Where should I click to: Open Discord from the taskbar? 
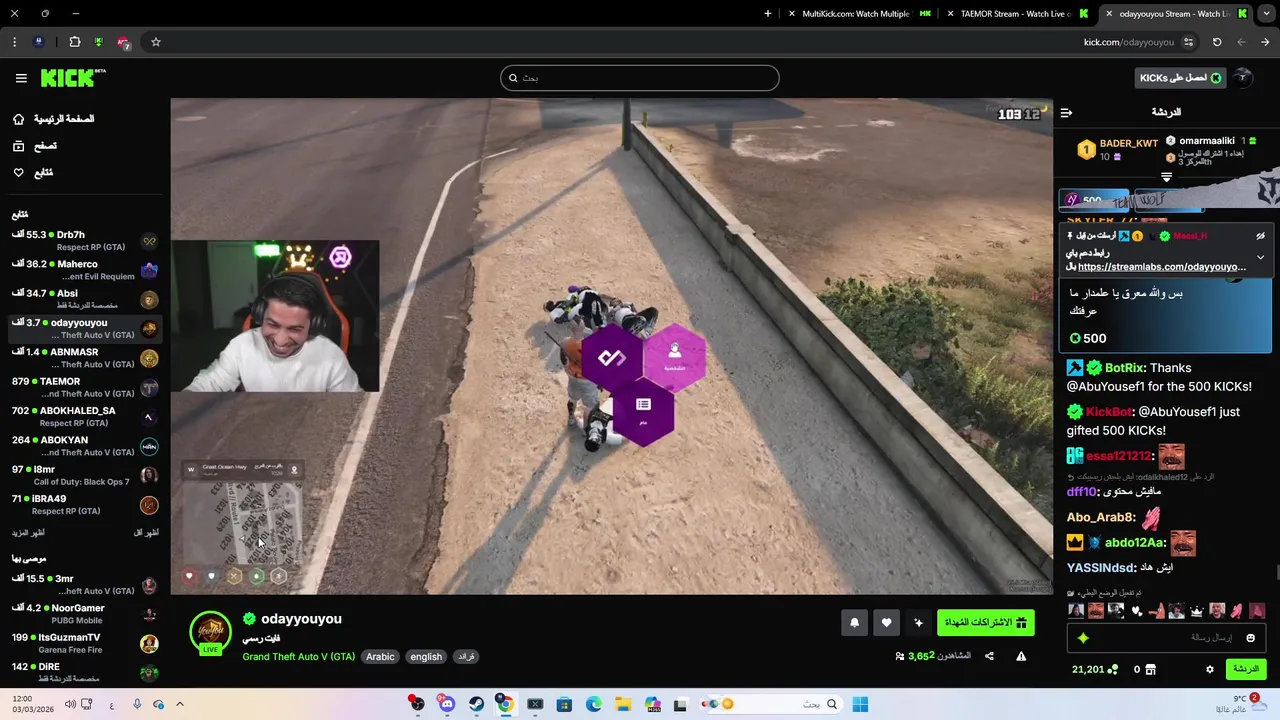tap(447, 704)
